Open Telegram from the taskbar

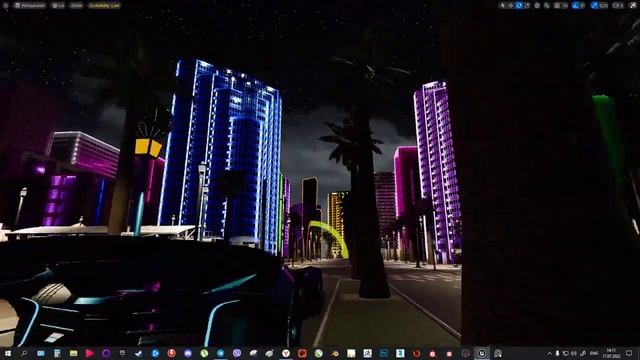(220, 353)
